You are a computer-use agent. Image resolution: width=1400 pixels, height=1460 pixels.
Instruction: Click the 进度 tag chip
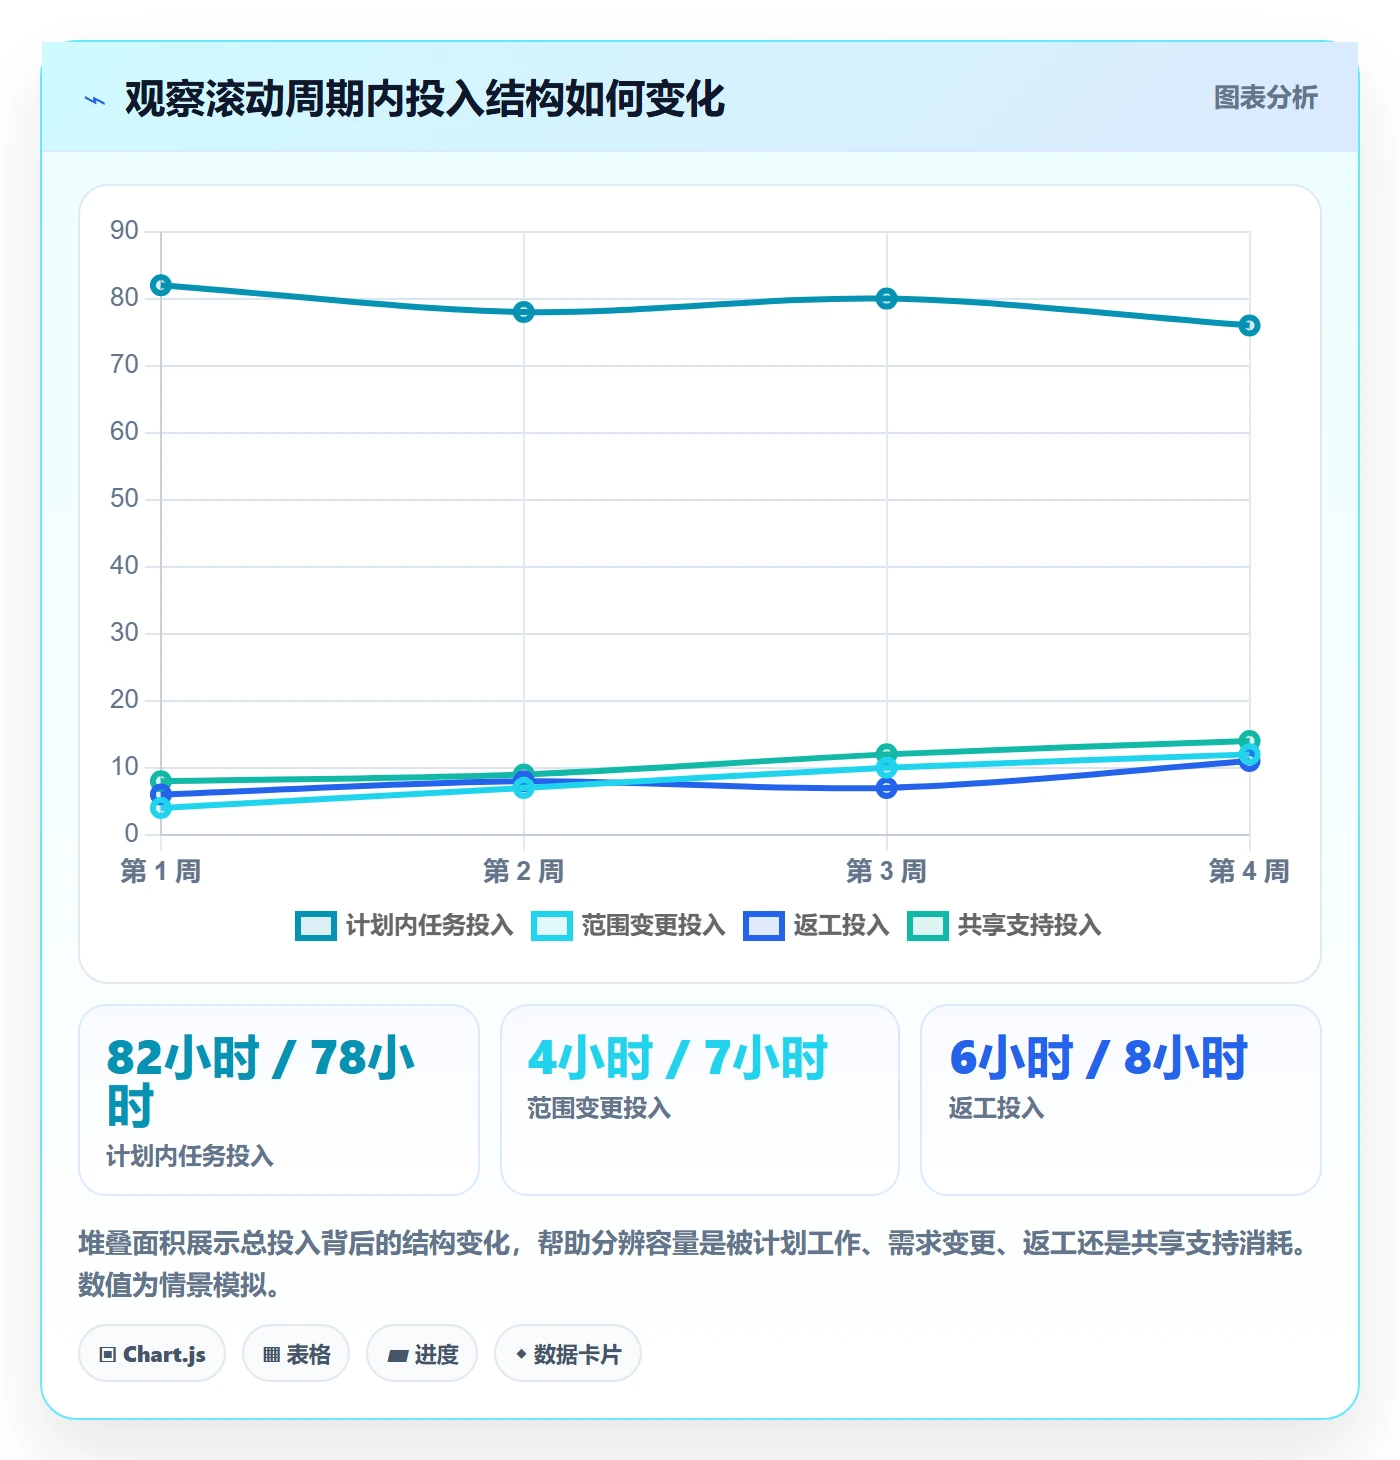pos(422,1354)
